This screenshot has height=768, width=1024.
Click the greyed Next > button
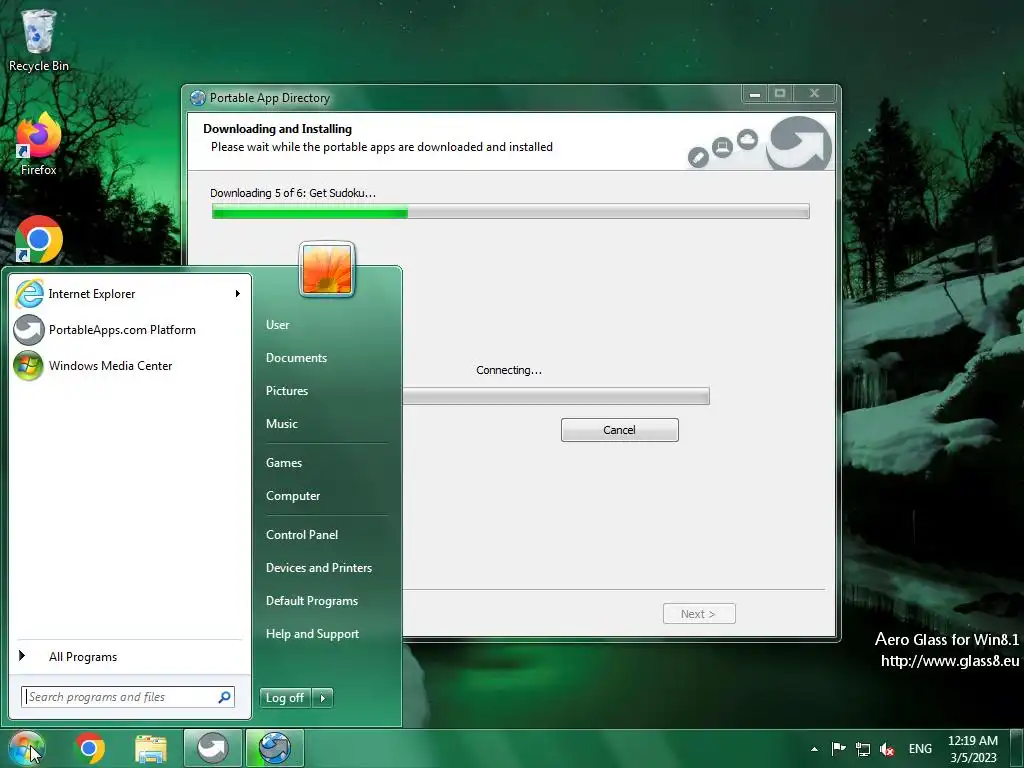point(699,614)
